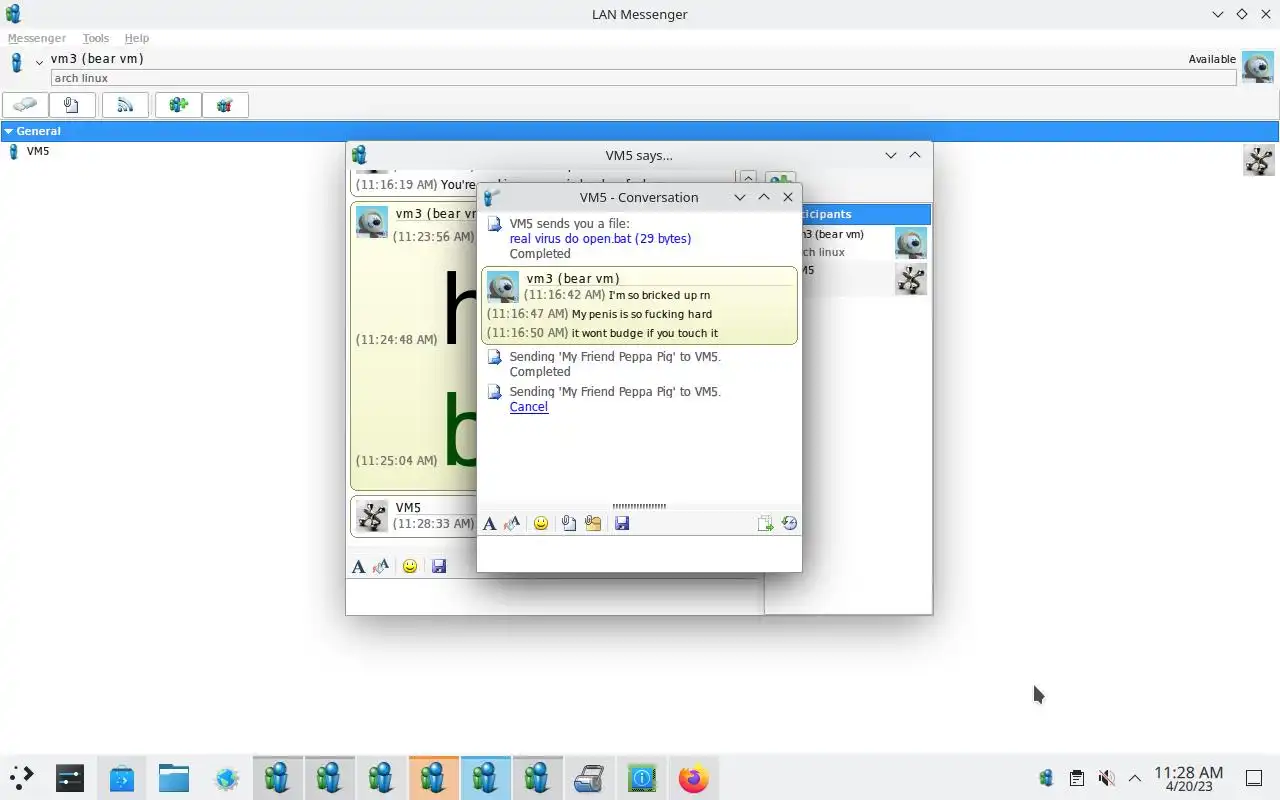This screenshot has height=800, width=1280.
Task: Click the VM5 says window title icon
Action: pos(359,155)
